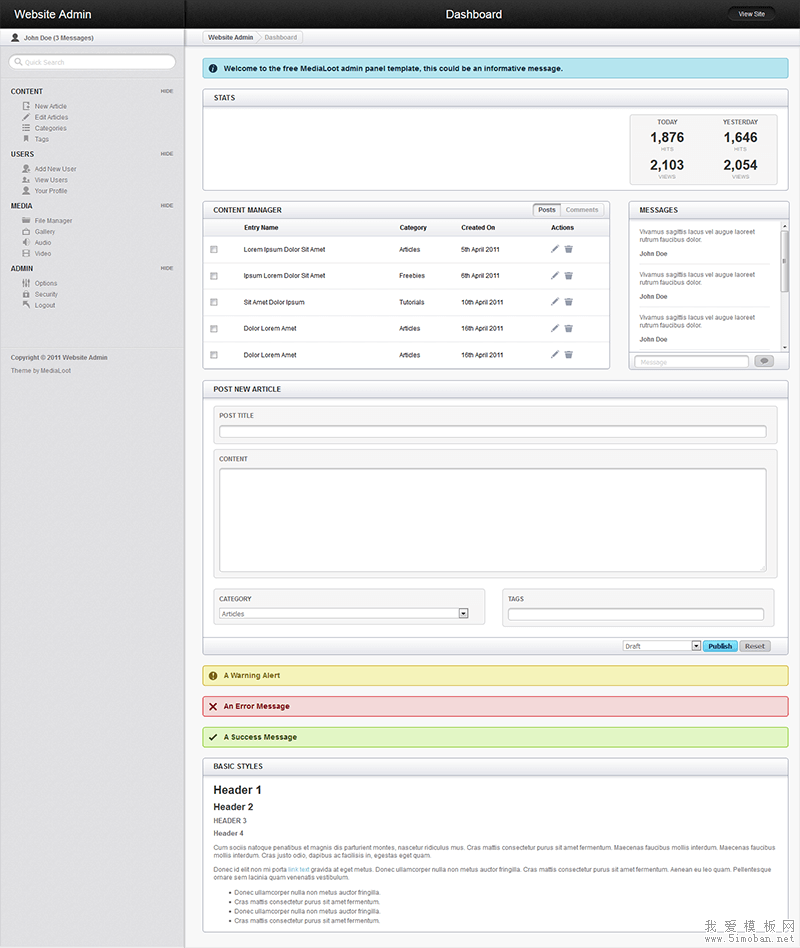Select the checkbox for the last Dolor Lorem Amet row

(214, 355)
